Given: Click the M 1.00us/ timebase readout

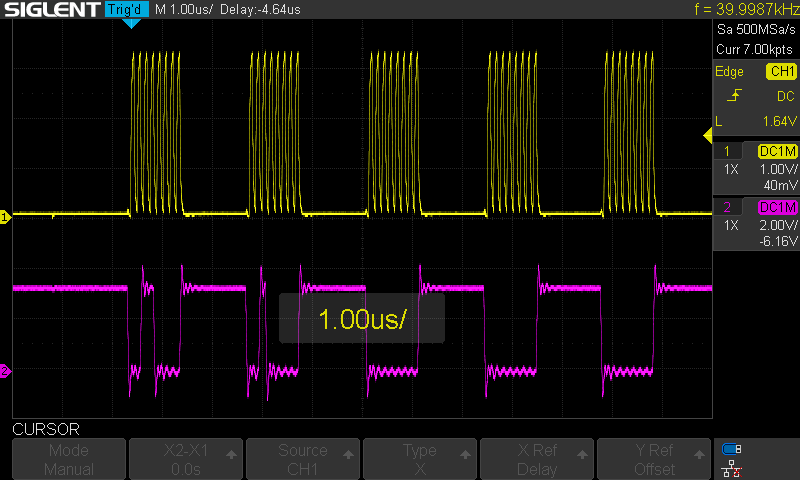Looking at the screenshot, I should tap(184, 9).
